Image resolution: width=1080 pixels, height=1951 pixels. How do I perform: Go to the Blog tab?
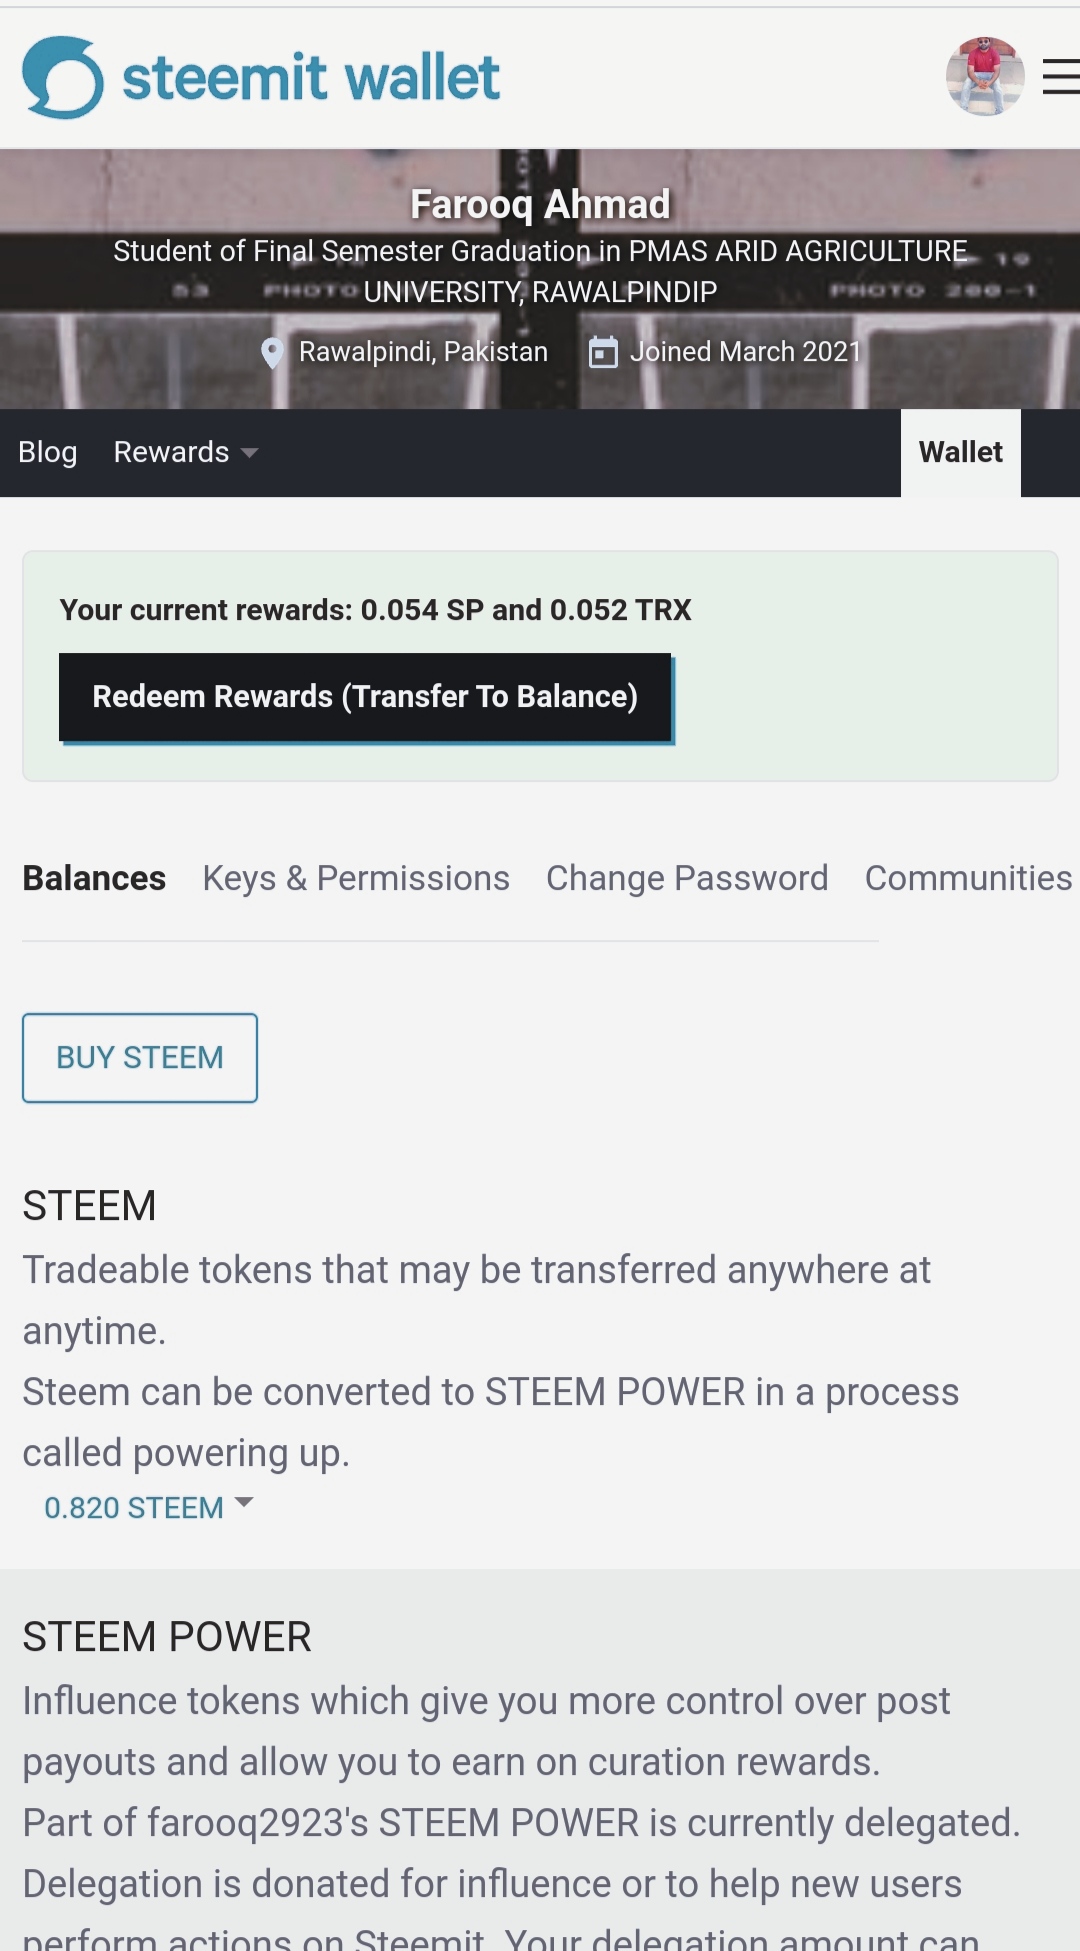(48, 452)
